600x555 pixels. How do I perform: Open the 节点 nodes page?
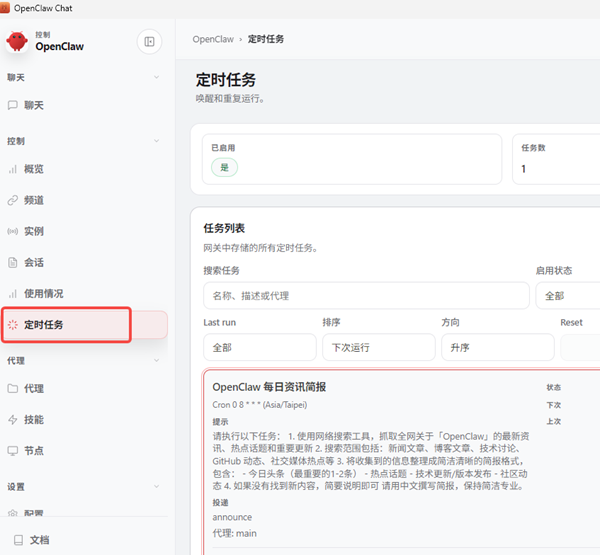pos(34,450)
